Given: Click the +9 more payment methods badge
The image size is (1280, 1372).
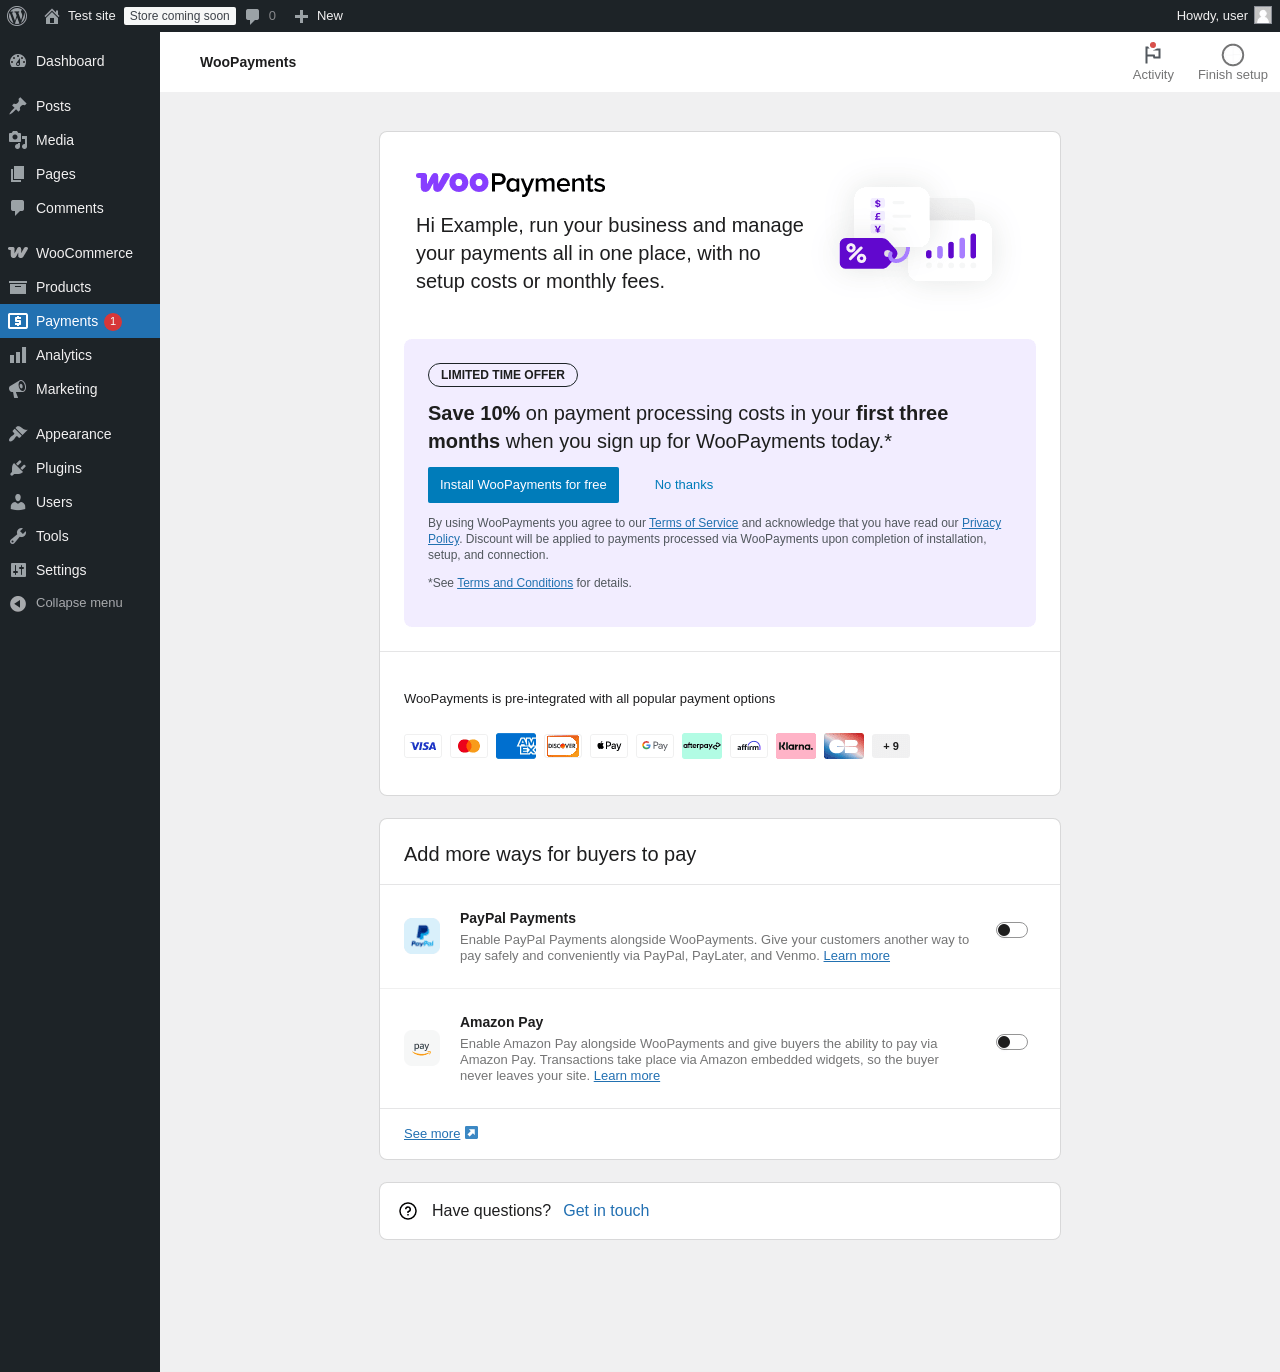Looking at the screenshot, I should (891, 746).
